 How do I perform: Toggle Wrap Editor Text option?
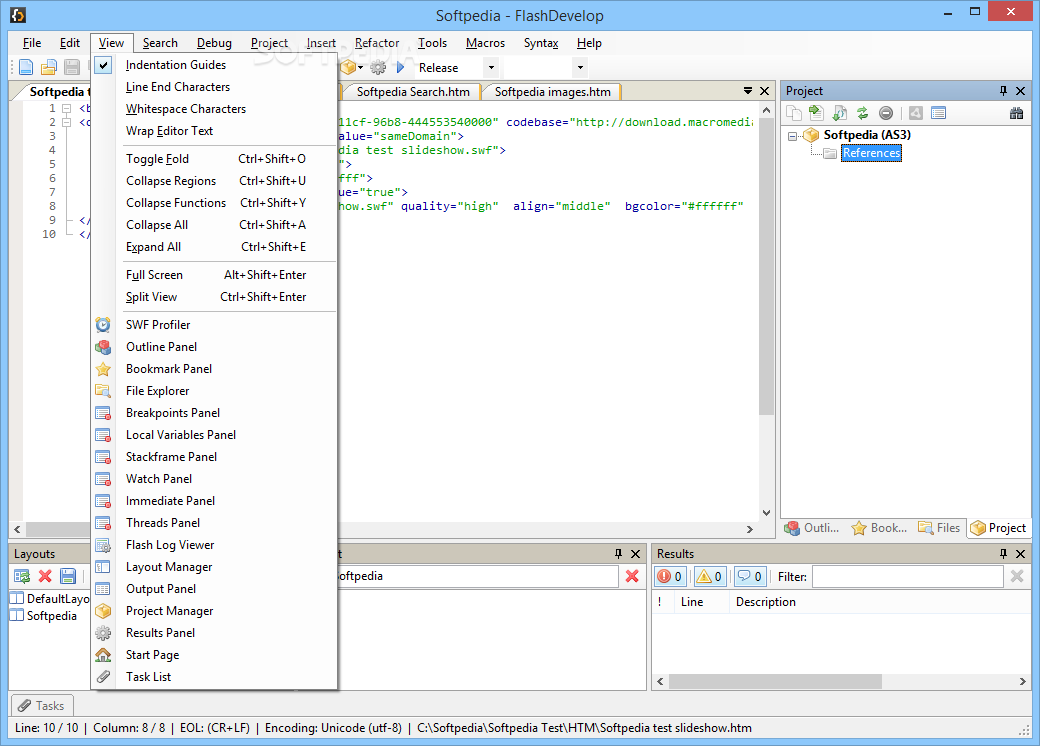click(214, 131)
